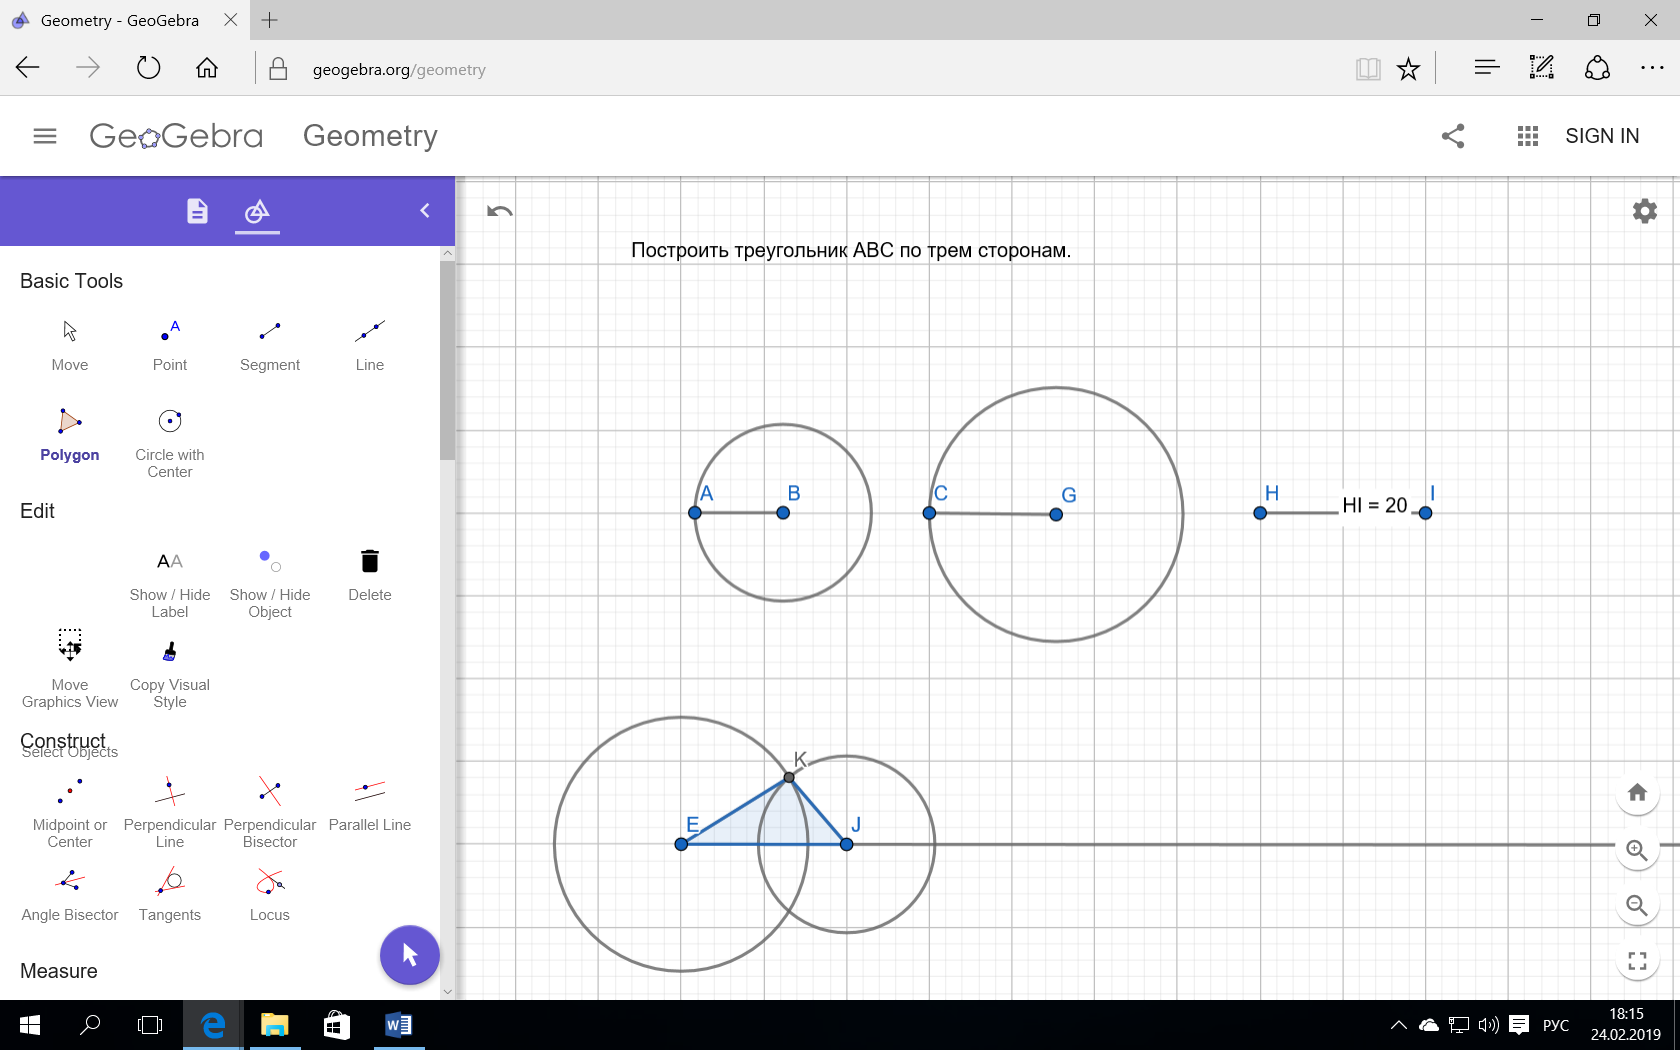Select the Move tool
Image resolution: width=1680 pixels, height=1050 pixels.
click(x=70, y=345)
